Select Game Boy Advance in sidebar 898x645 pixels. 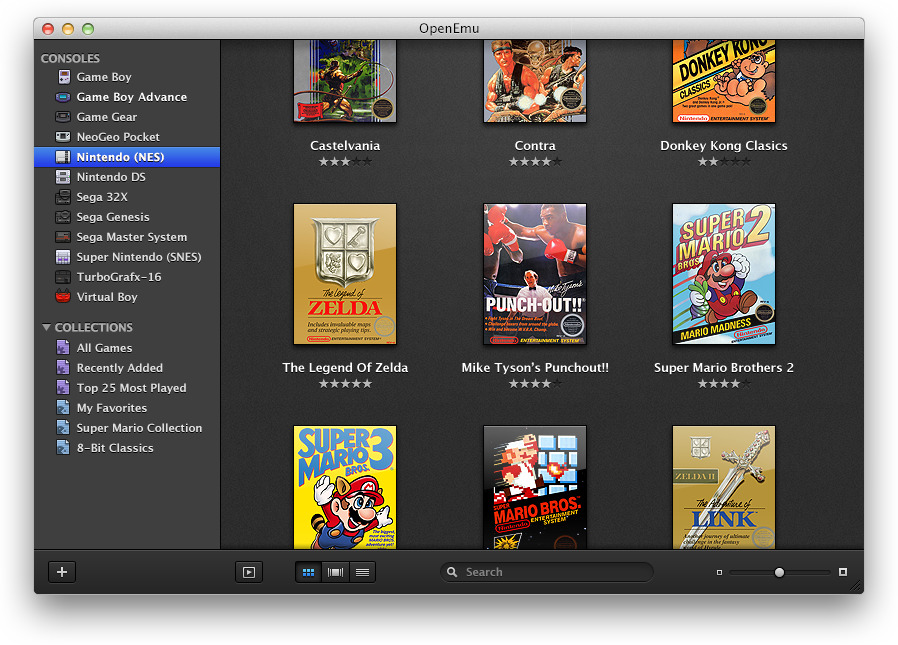(132, 97)
